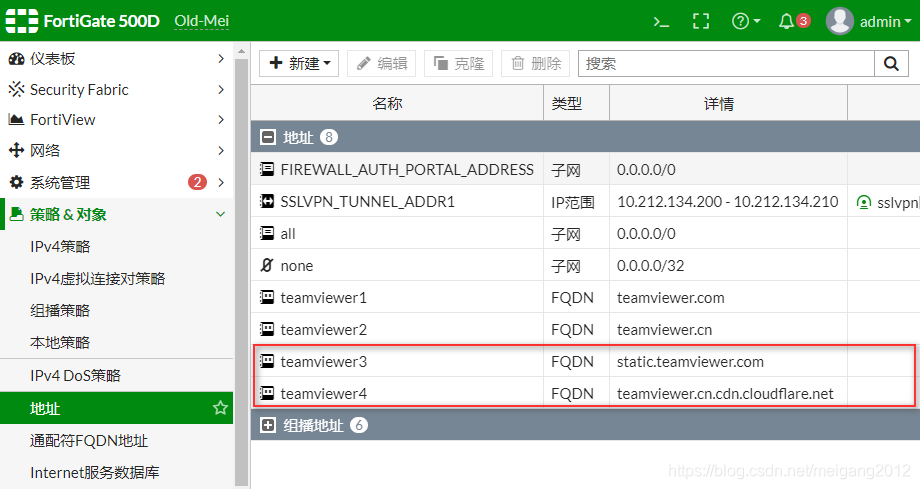Click the search magnifier button
This screenshot has height=489, width=920.
coord(891,63)
